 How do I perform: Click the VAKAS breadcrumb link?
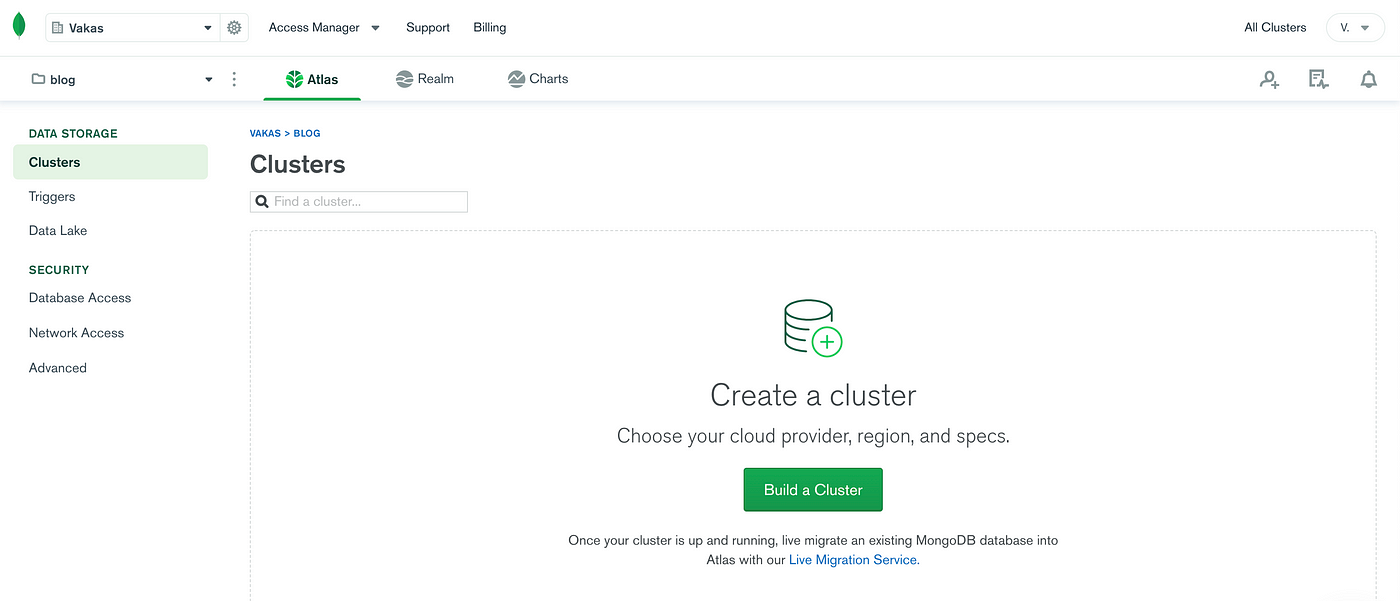click(265, 133)
